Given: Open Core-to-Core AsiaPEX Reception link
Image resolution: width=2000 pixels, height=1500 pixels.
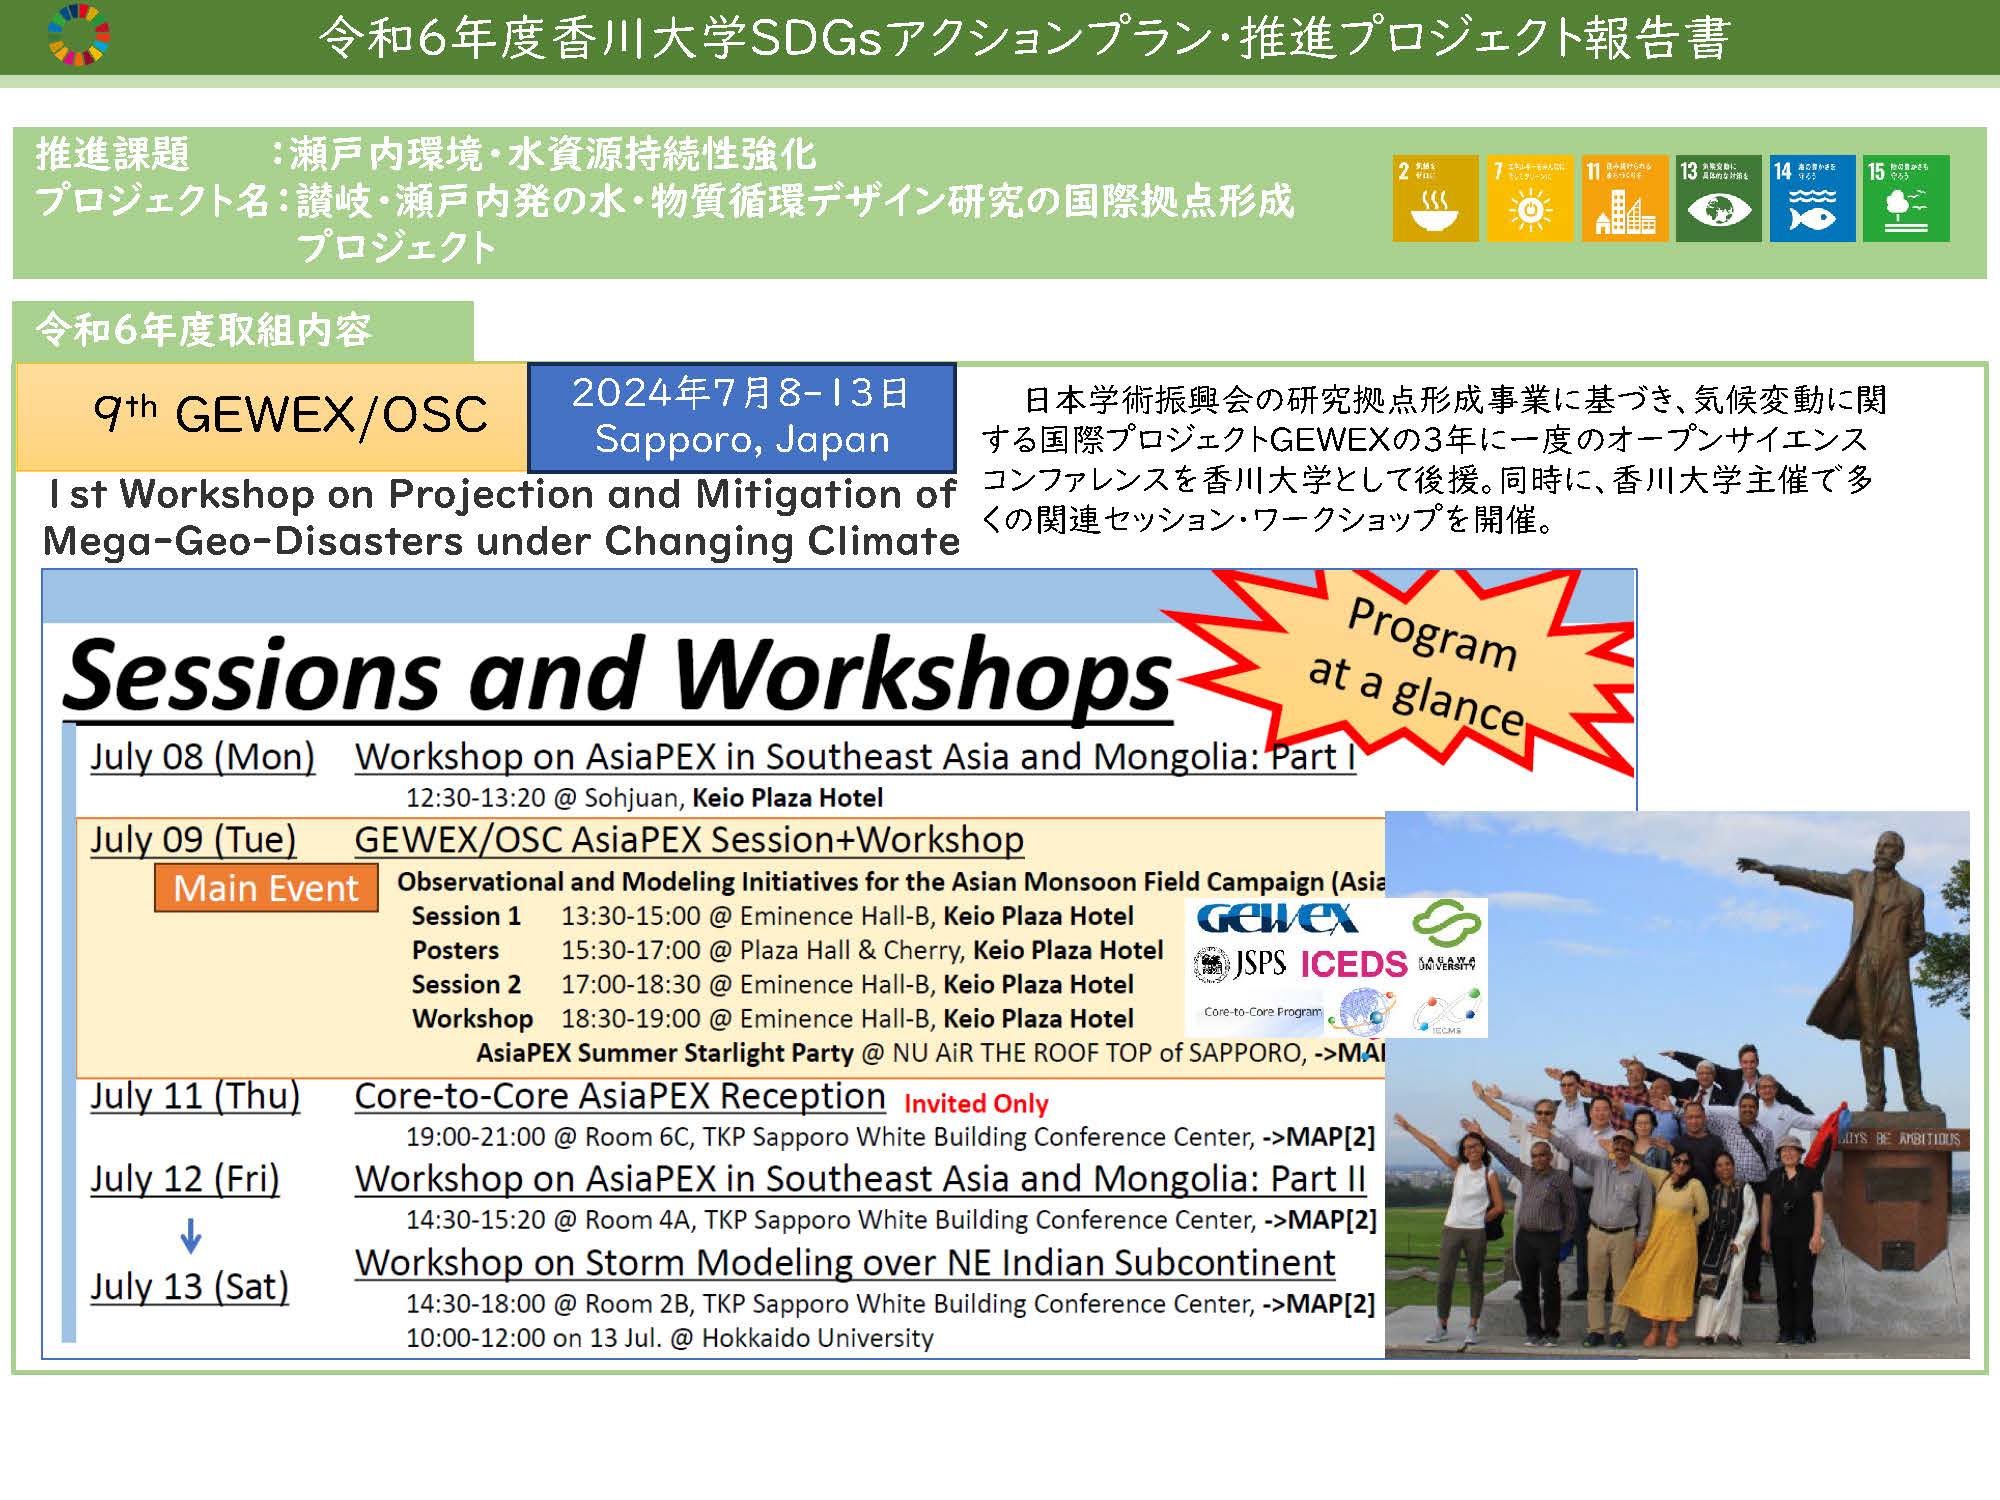Looking at the screenshot, I should 620,1097.
